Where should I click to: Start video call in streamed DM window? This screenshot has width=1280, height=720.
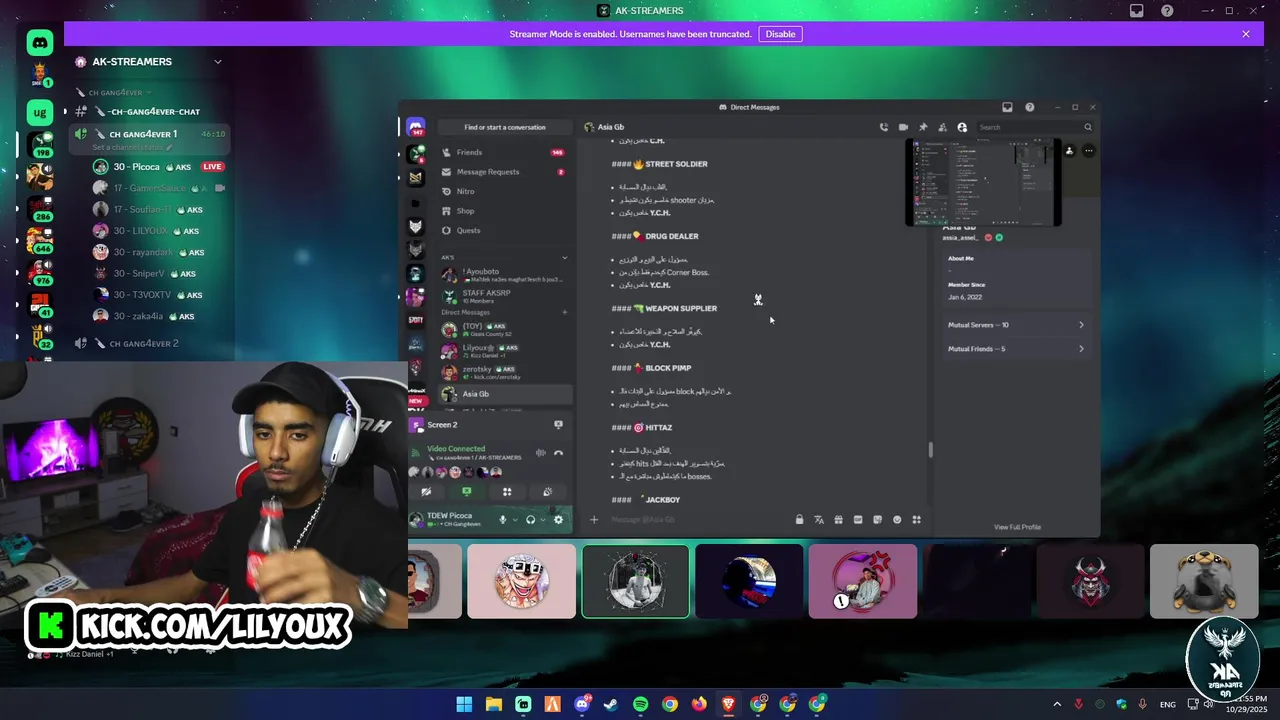coord(903,127)
